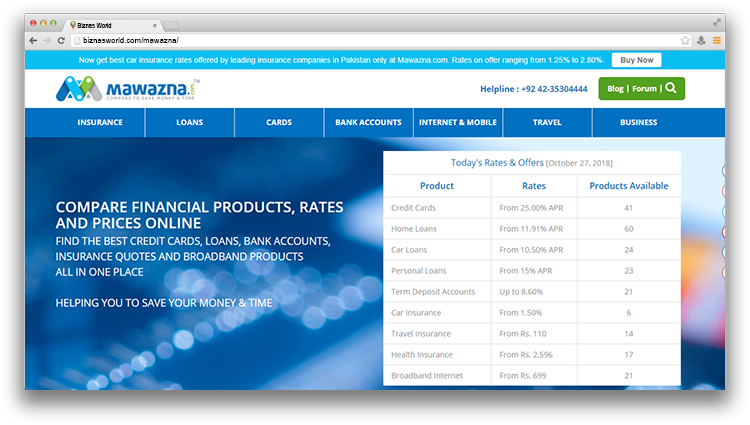Click the browser back arrow
The height and width of the screenshot is (425, 750).
33,40
